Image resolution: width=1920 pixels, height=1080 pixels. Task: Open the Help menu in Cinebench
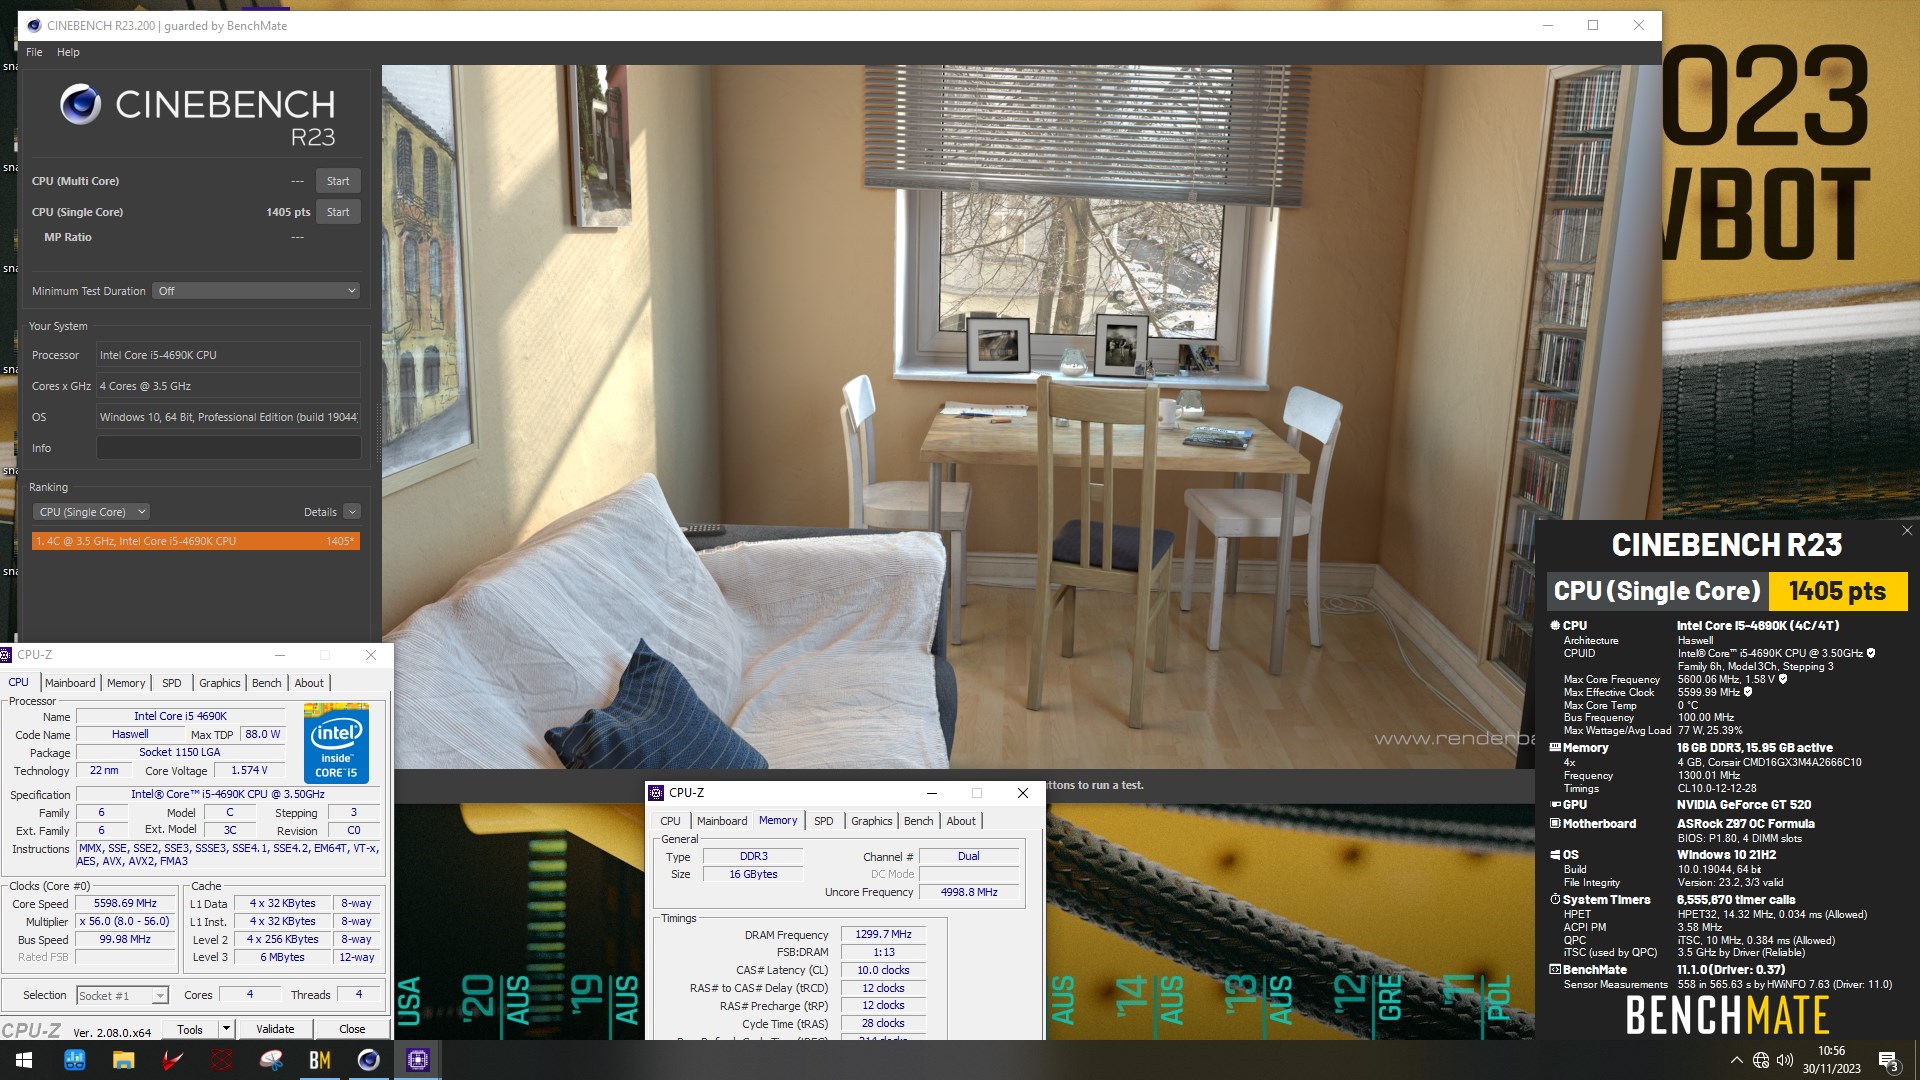pos(68,52)
